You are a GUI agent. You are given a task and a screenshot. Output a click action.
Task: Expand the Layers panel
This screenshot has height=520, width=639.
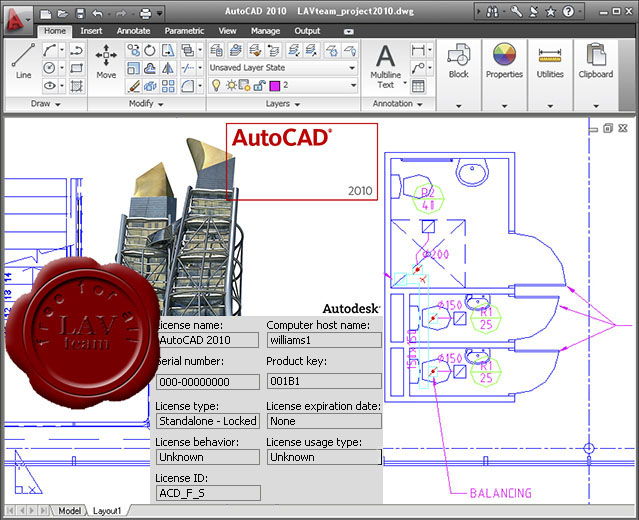click(x=283, y=104)
